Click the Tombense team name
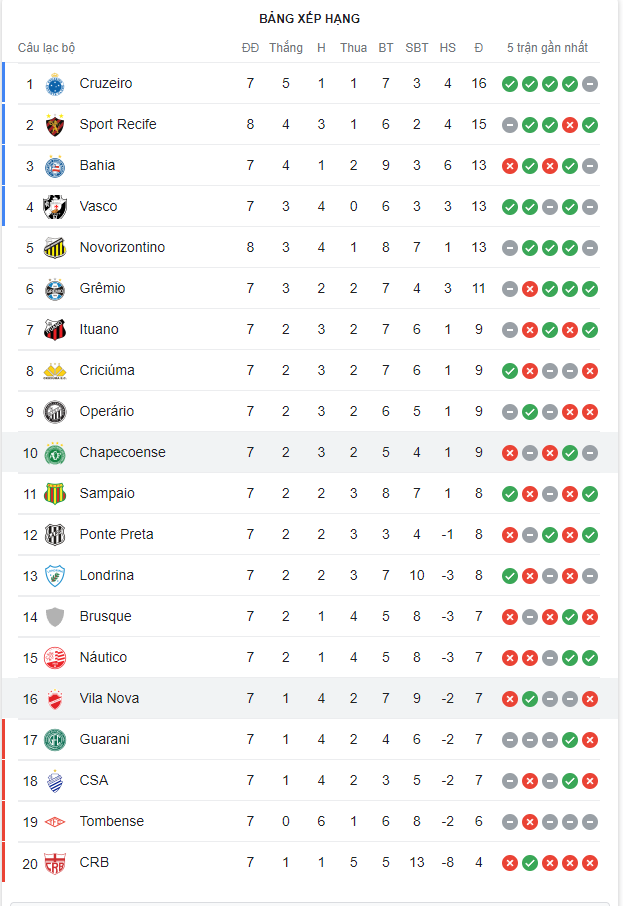This screenshot has height=906, width=623. point(111,821)
